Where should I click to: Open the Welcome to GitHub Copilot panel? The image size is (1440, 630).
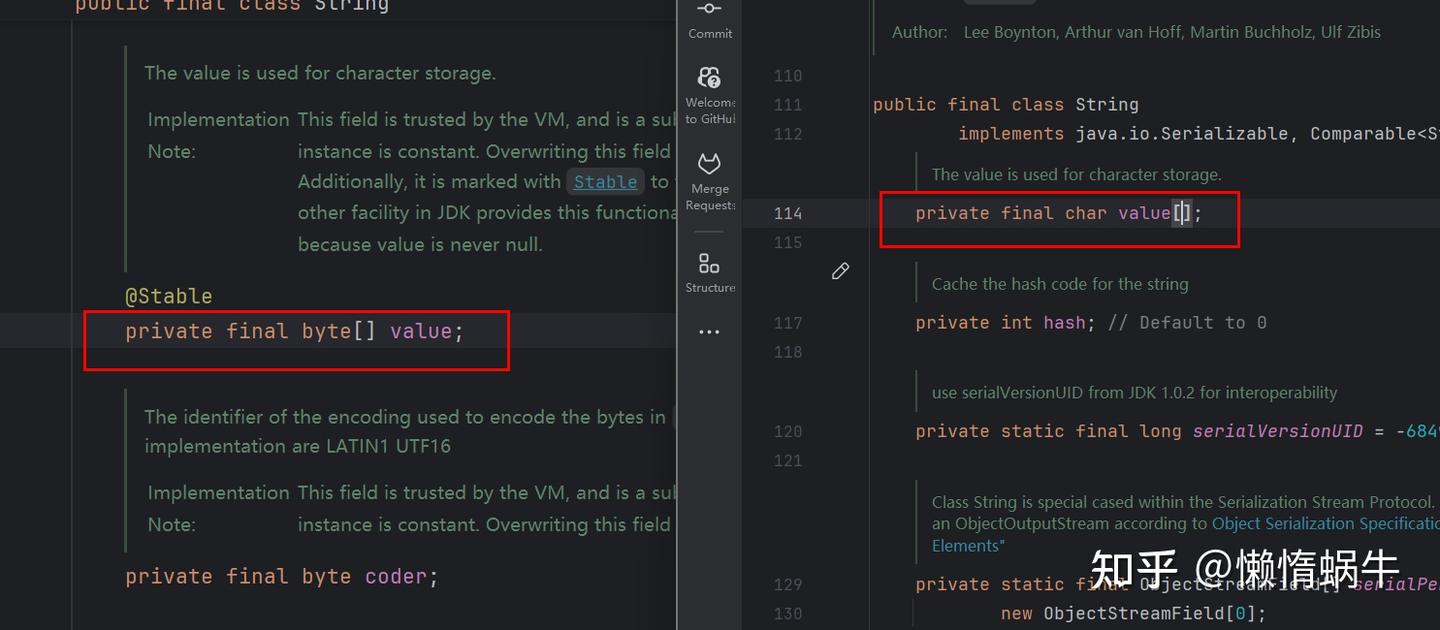pos(710,88)
